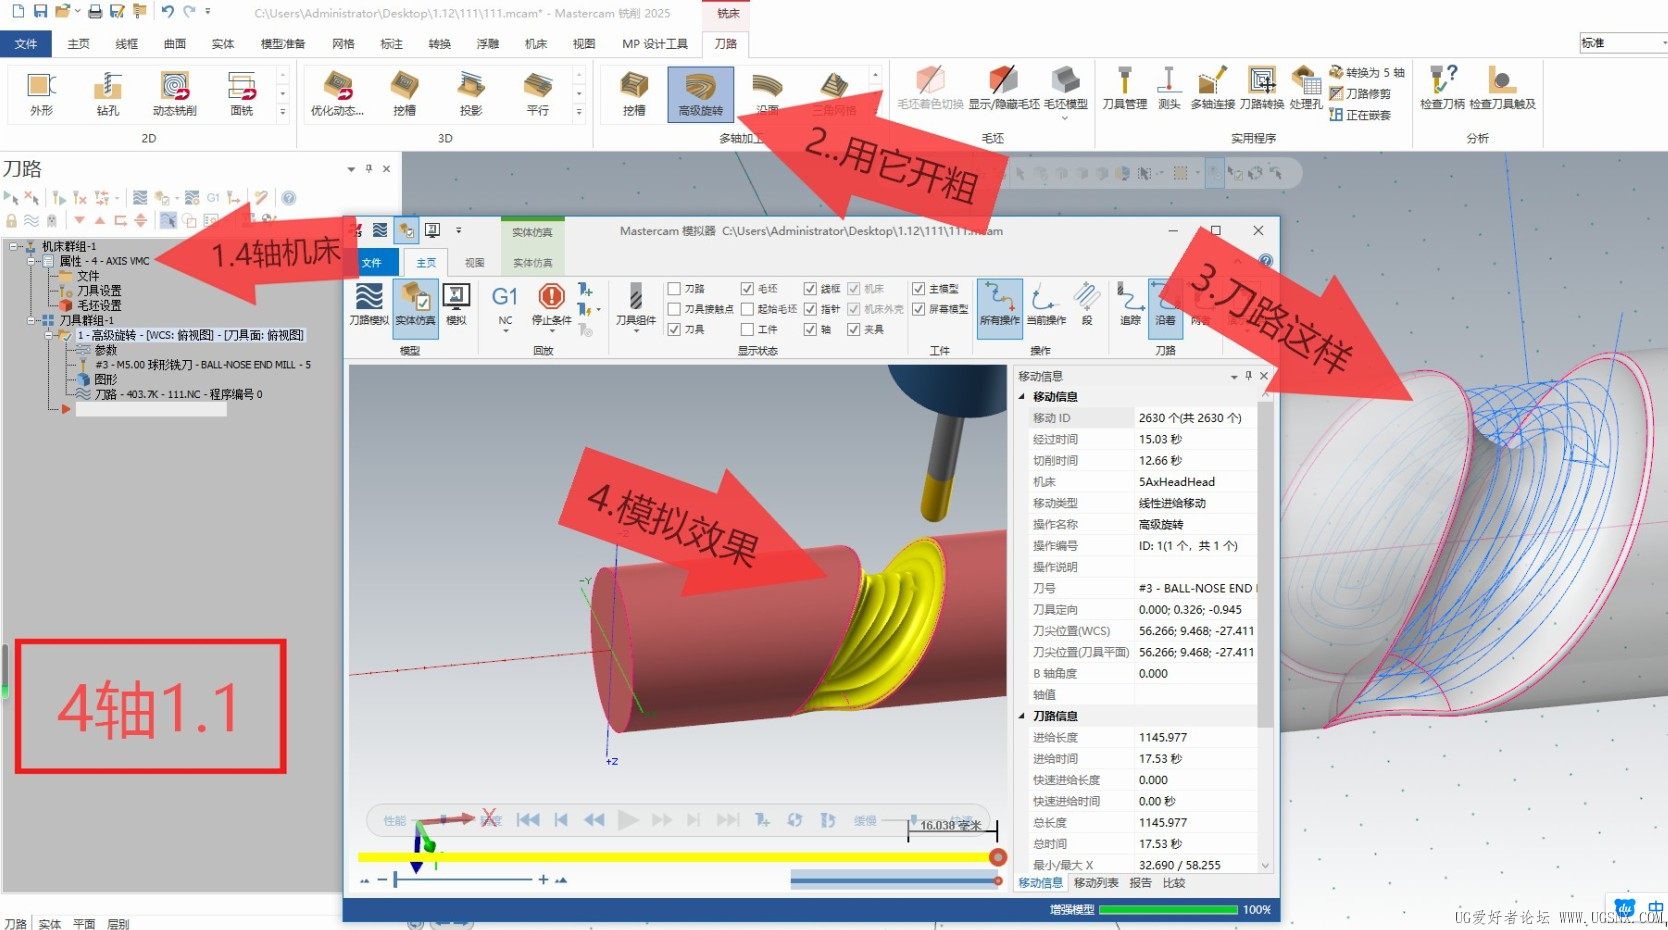Click 转换为 5 轴 button
This screenshot has height=930, width=1668.
(x=1367, y=72)
